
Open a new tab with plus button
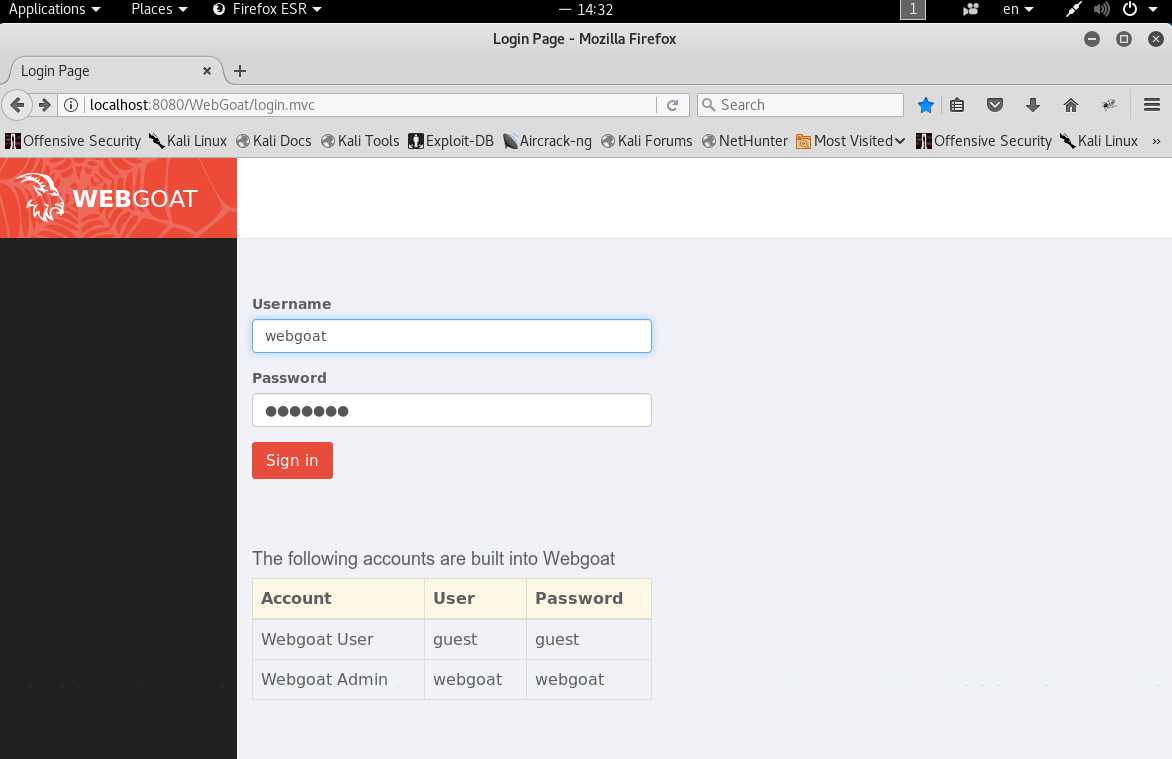coord(239,71)
